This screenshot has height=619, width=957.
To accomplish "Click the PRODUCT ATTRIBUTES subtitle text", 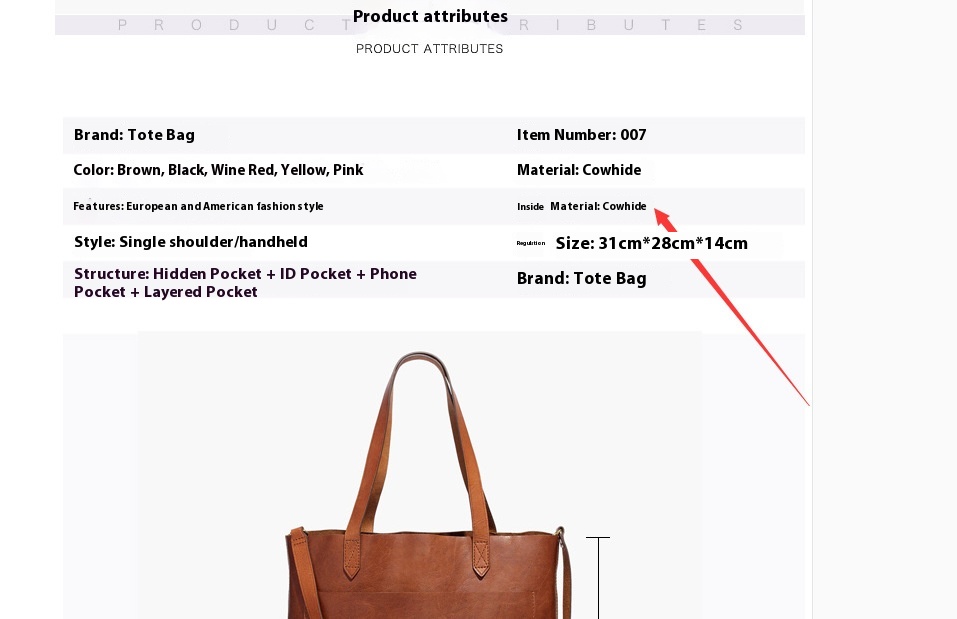I will [429, 49].
